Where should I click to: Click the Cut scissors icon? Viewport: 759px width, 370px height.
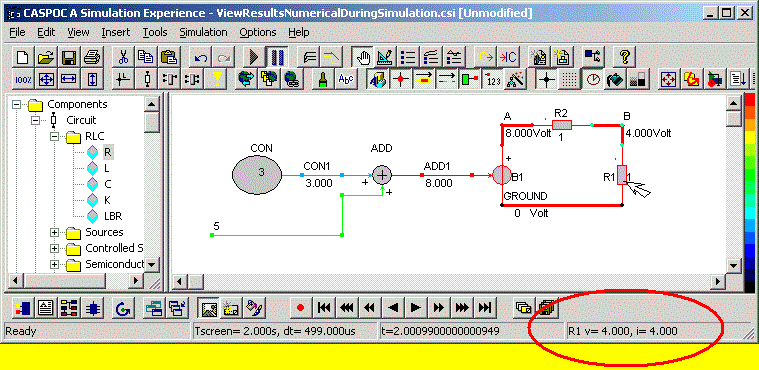(x=123, y=58)
